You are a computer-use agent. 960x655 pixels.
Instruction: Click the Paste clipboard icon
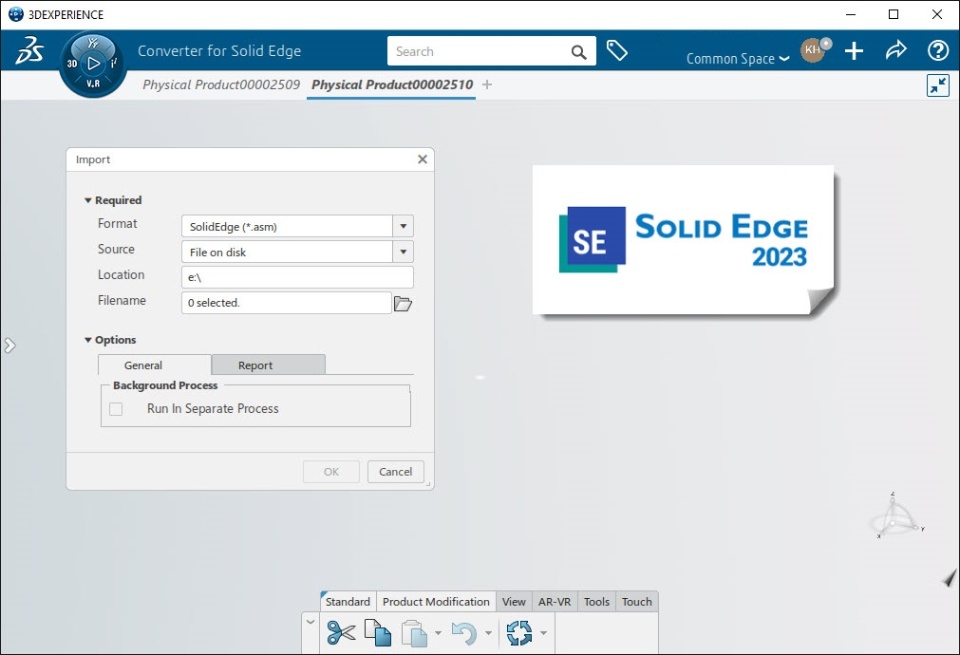tap(414, 633)
